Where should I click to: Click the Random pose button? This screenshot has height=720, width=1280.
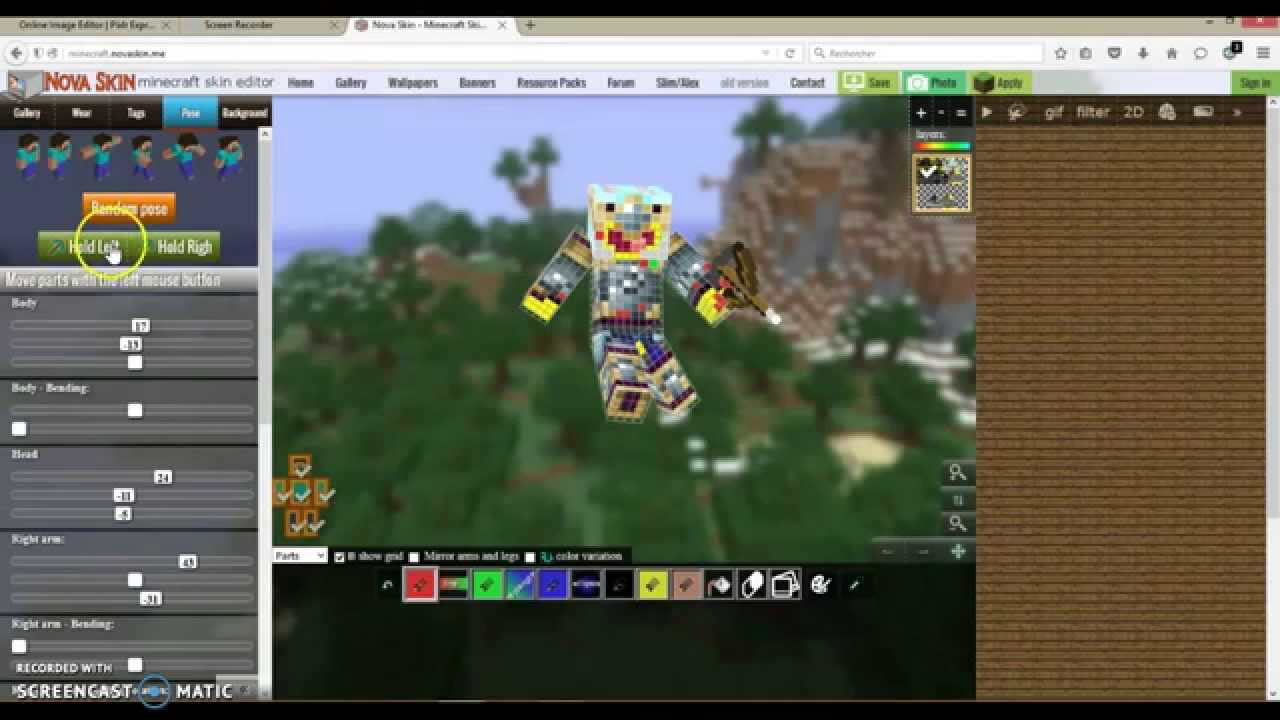pyautogui.click(x=129, y=209)
